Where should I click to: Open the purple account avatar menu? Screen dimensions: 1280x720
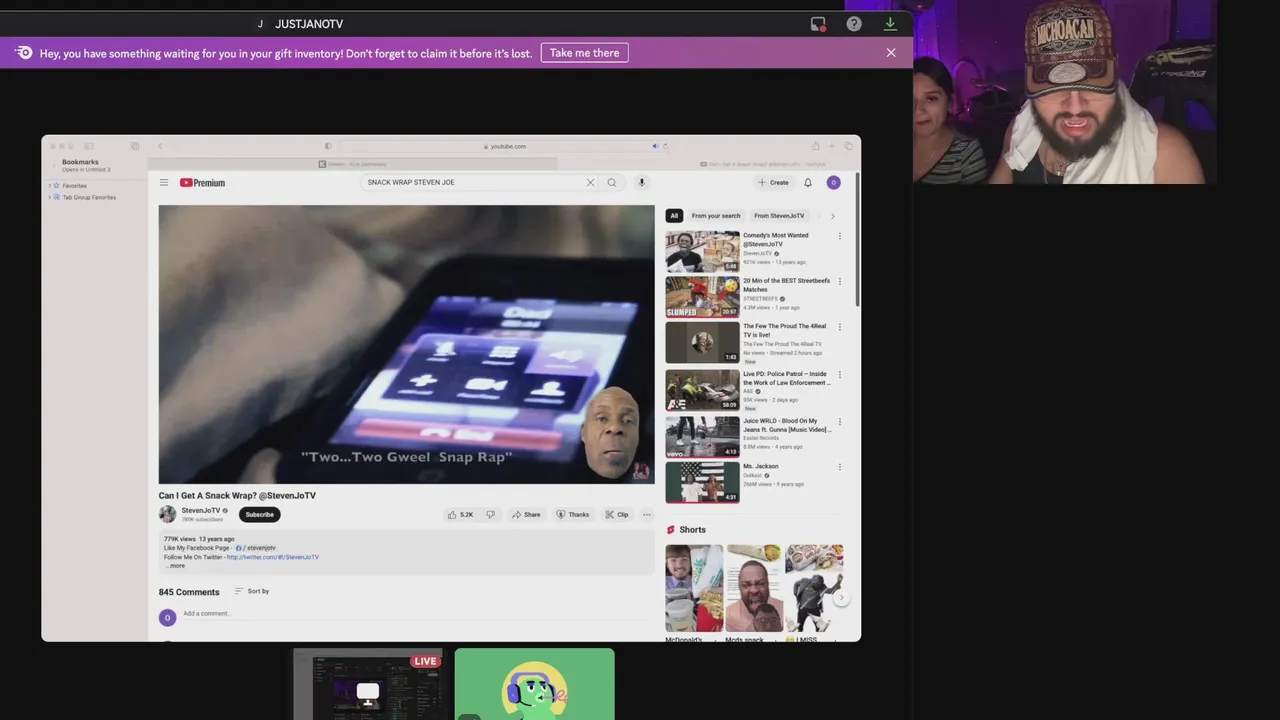pos(833,183)
